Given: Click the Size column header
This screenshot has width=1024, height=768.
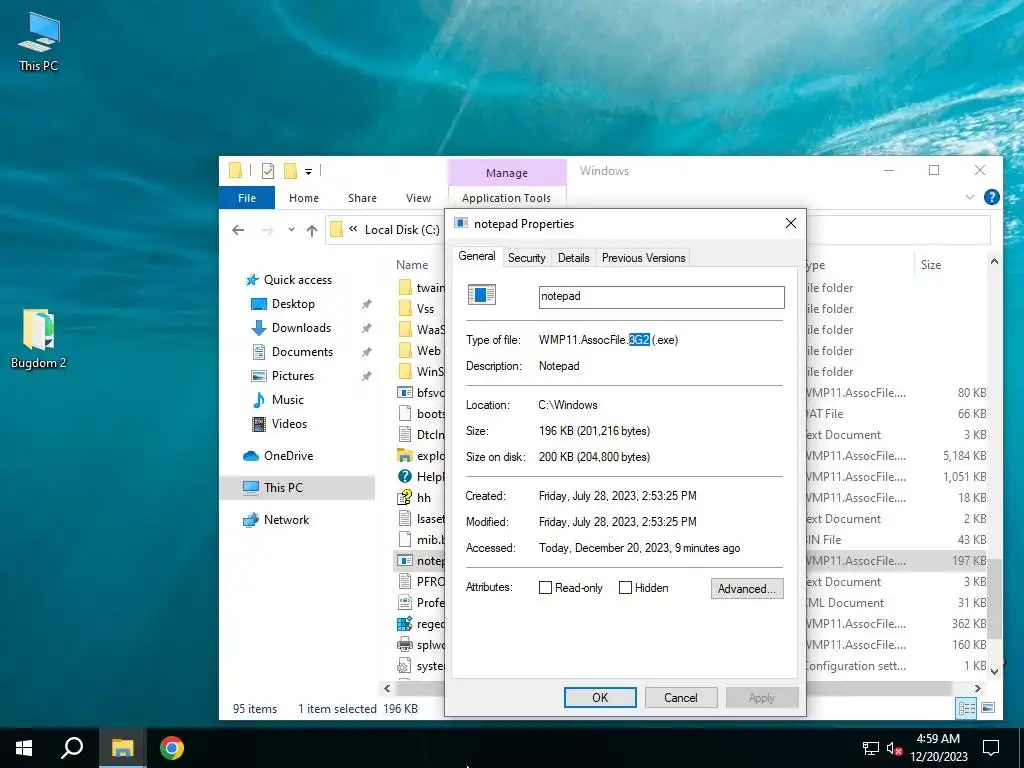Looking at the screenshot, I should (x=931, y=264).
